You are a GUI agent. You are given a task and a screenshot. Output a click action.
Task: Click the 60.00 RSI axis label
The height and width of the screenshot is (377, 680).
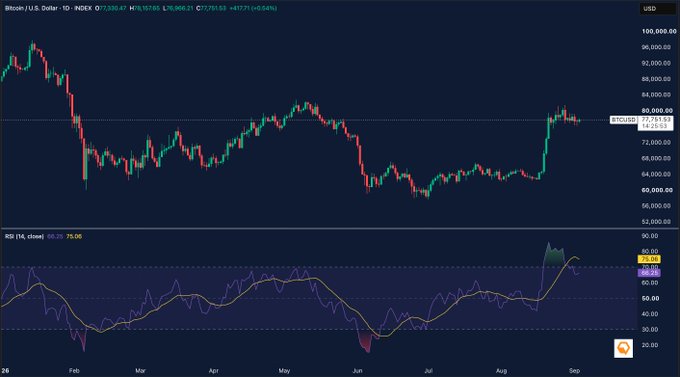[x=650, y=283]
